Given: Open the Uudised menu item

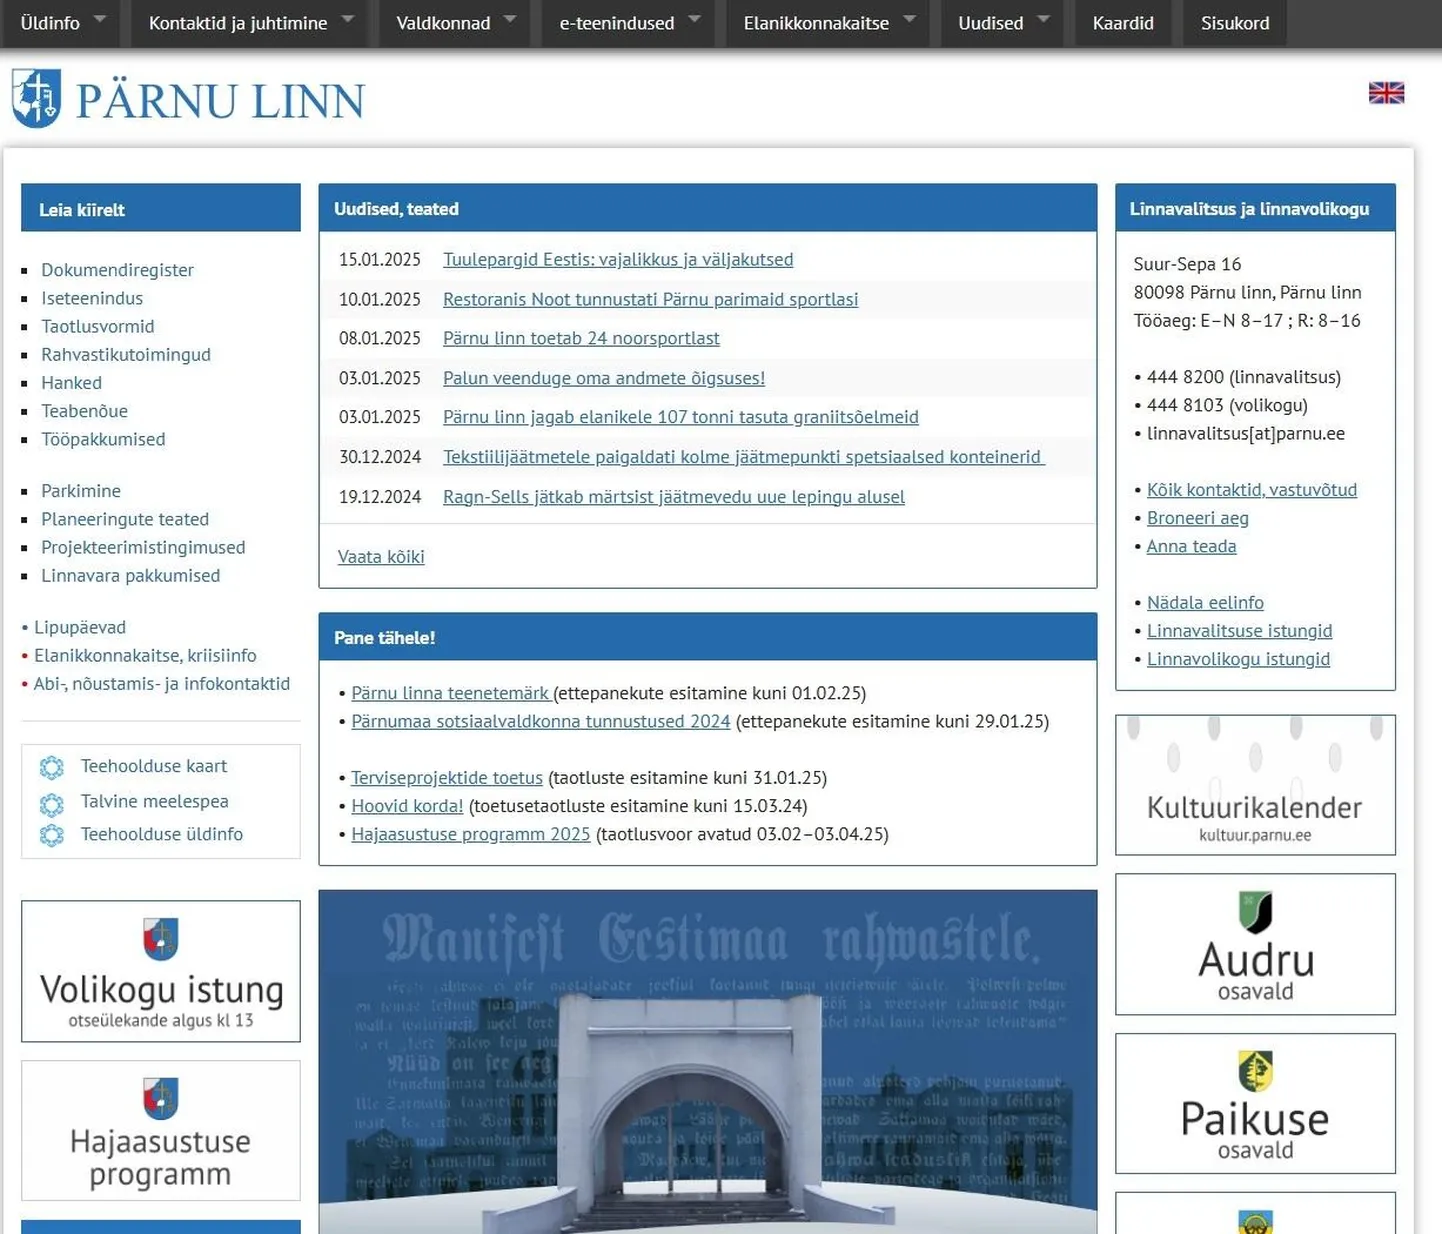Looking at the screenshot, I should [990, 23].
